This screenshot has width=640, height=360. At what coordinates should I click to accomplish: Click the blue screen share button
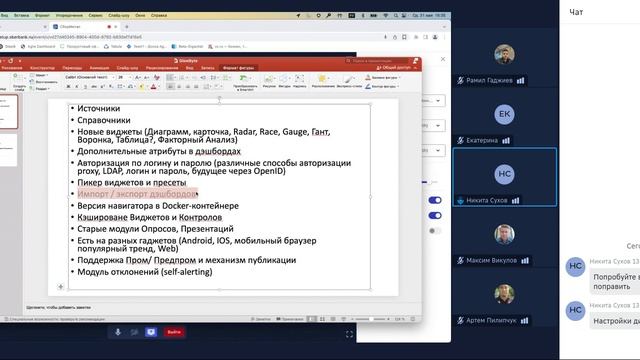151,332
